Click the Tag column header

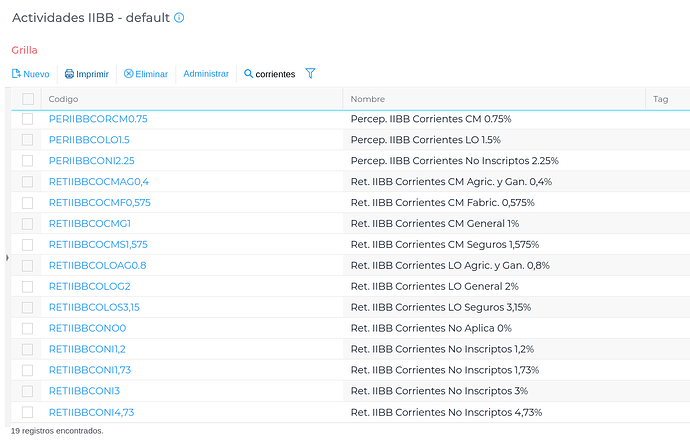coord(660,99)
